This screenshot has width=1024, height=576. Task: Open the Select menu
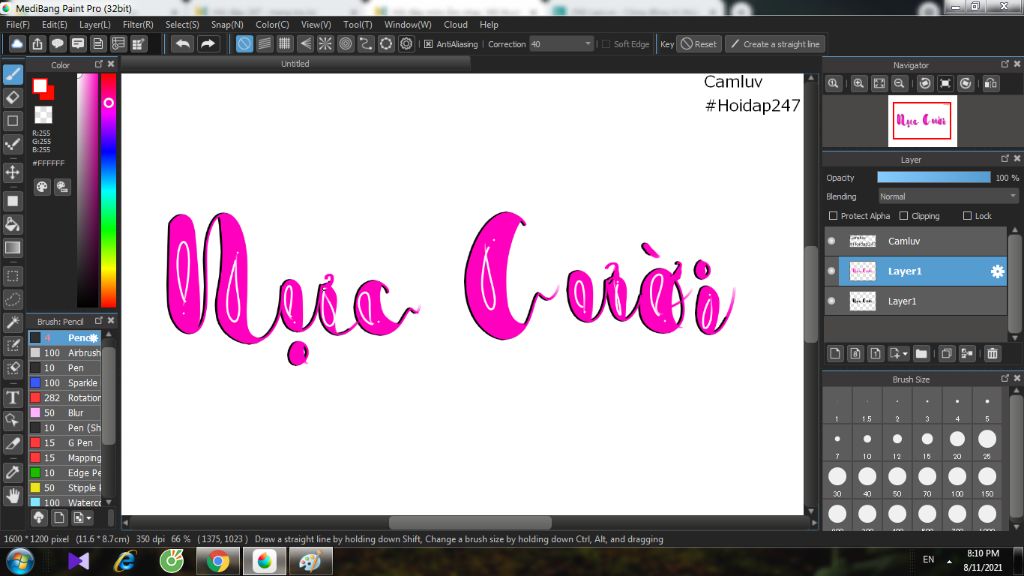(182, 24)
